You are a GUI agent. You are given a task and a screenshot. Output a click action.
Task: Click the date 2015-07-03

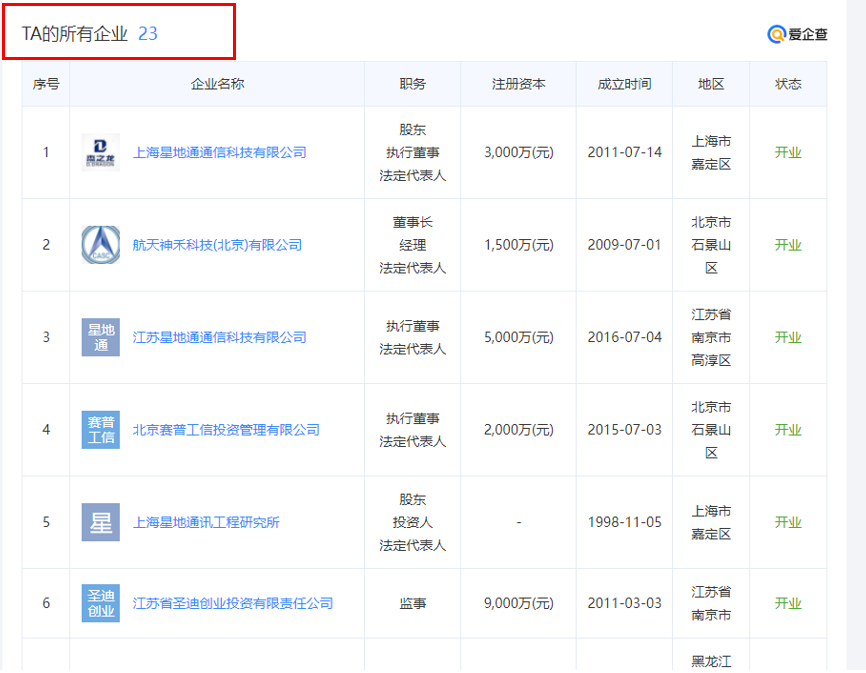click(625, 430)
